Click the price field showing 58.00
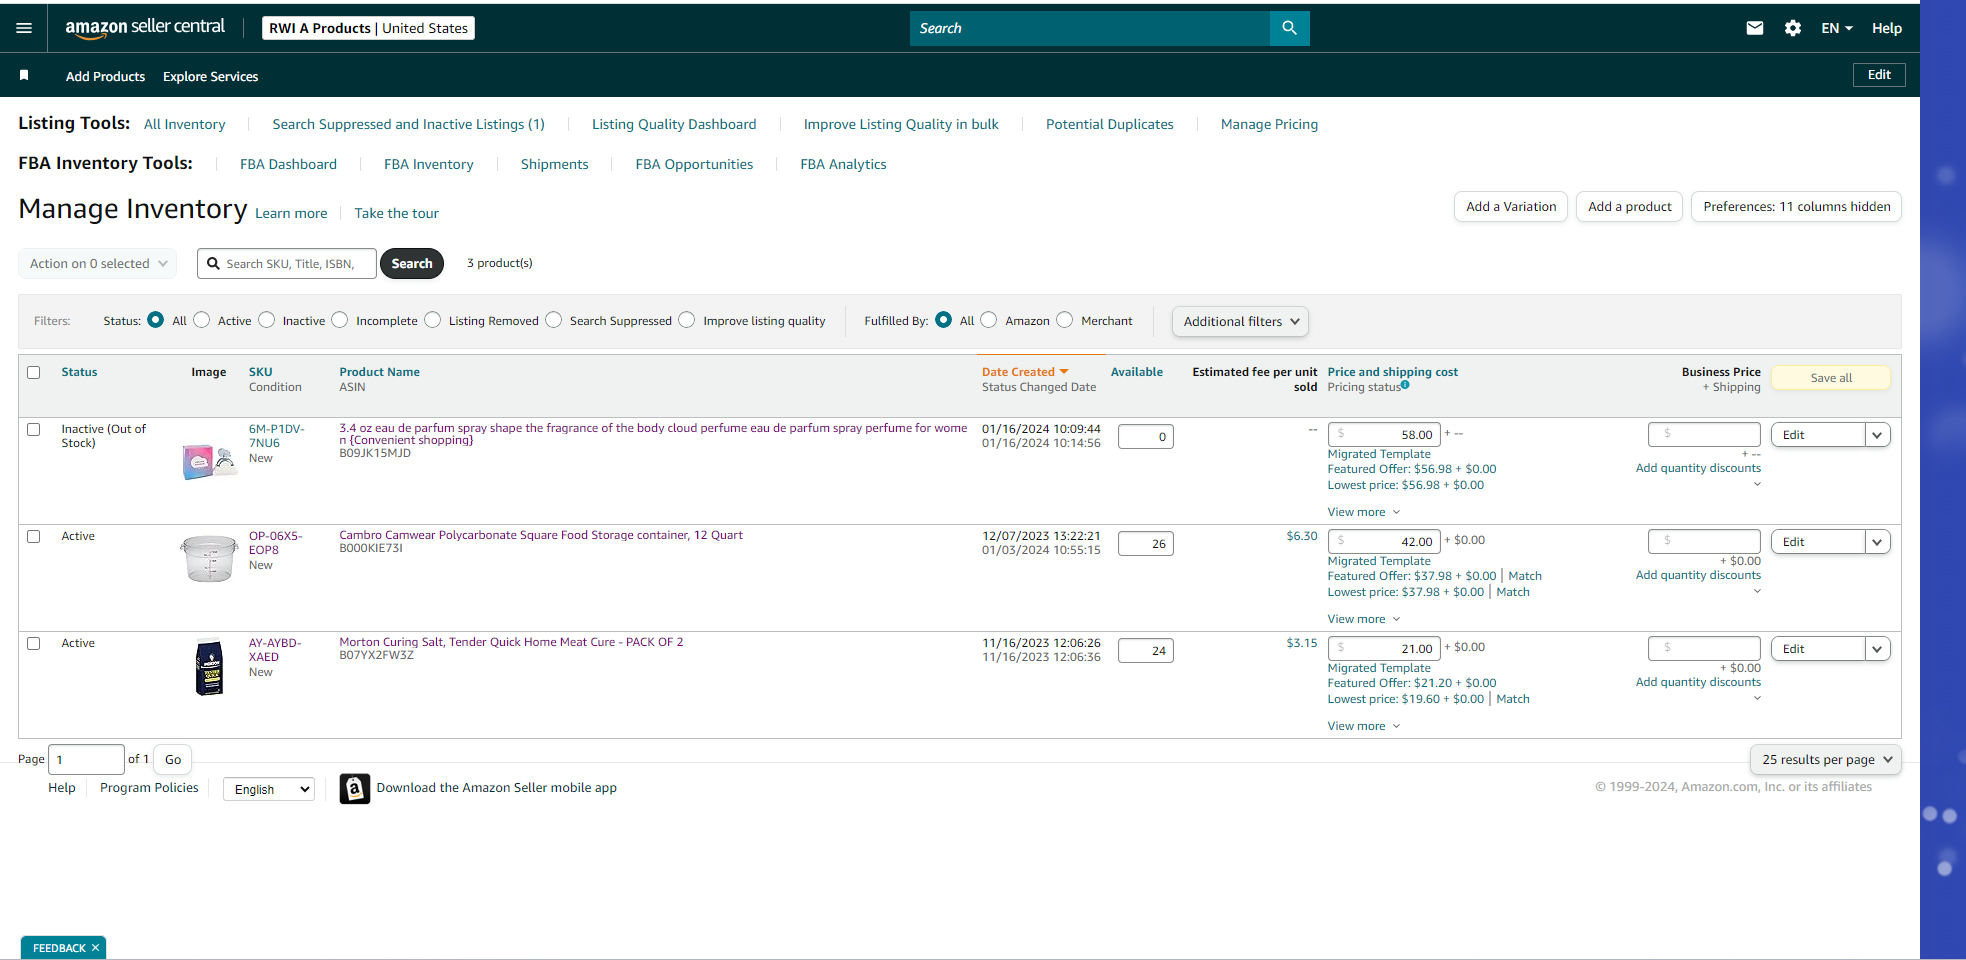The width and height of the screenshot is (1966, 960). click(1384, 435)
